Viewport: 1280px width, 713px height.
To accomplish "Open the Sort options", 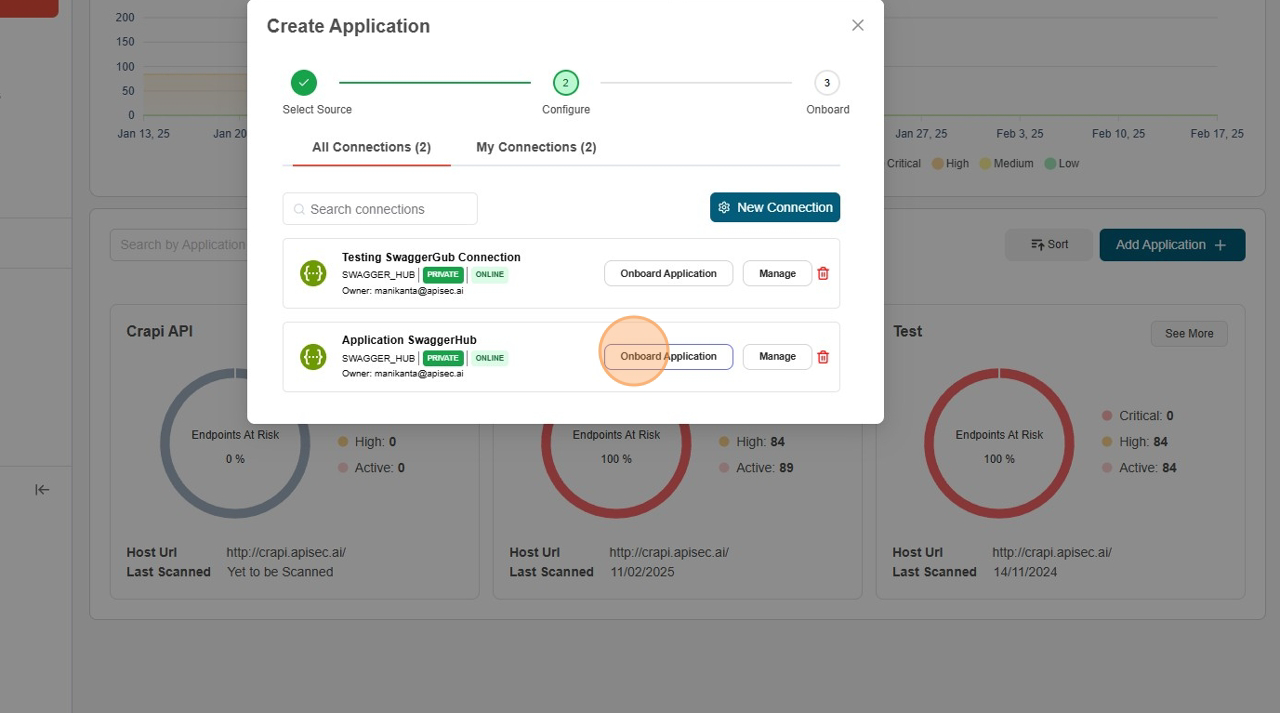I will coord(1049,245).
